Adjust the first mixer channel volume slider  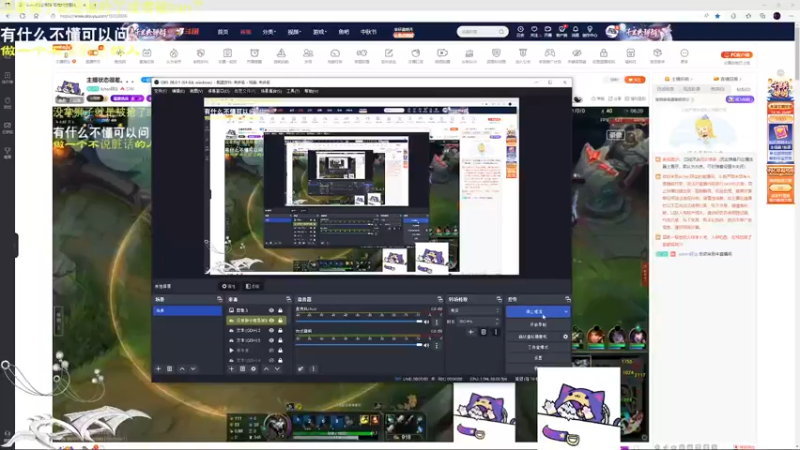pyautogui.click(x=359, y=321)
